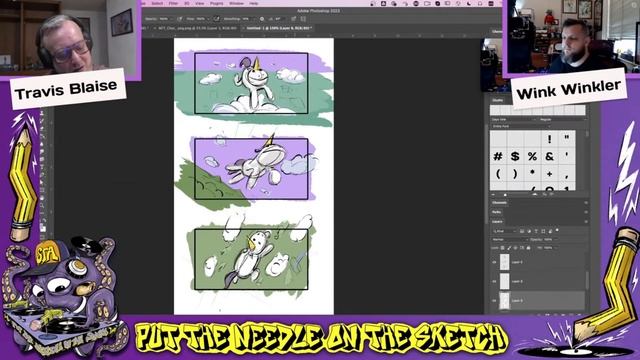The image size is (640, 360).
Task: Switch to the Glyphs panel tab
Action: tap(498, 100)
